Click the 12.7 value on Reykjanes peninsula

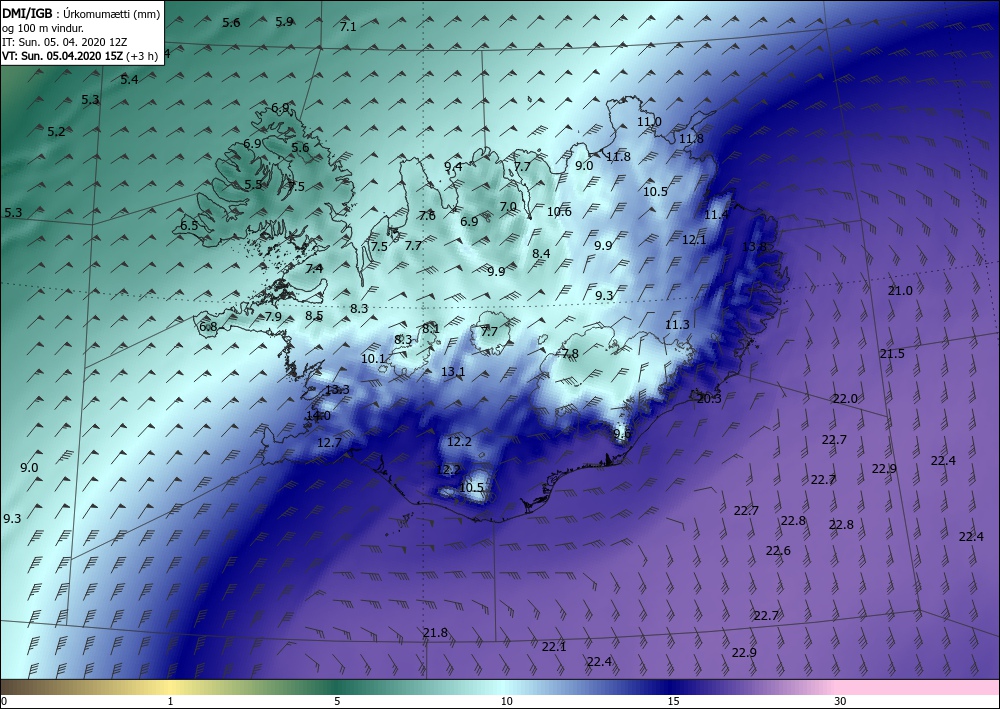(x=329, y=442)
